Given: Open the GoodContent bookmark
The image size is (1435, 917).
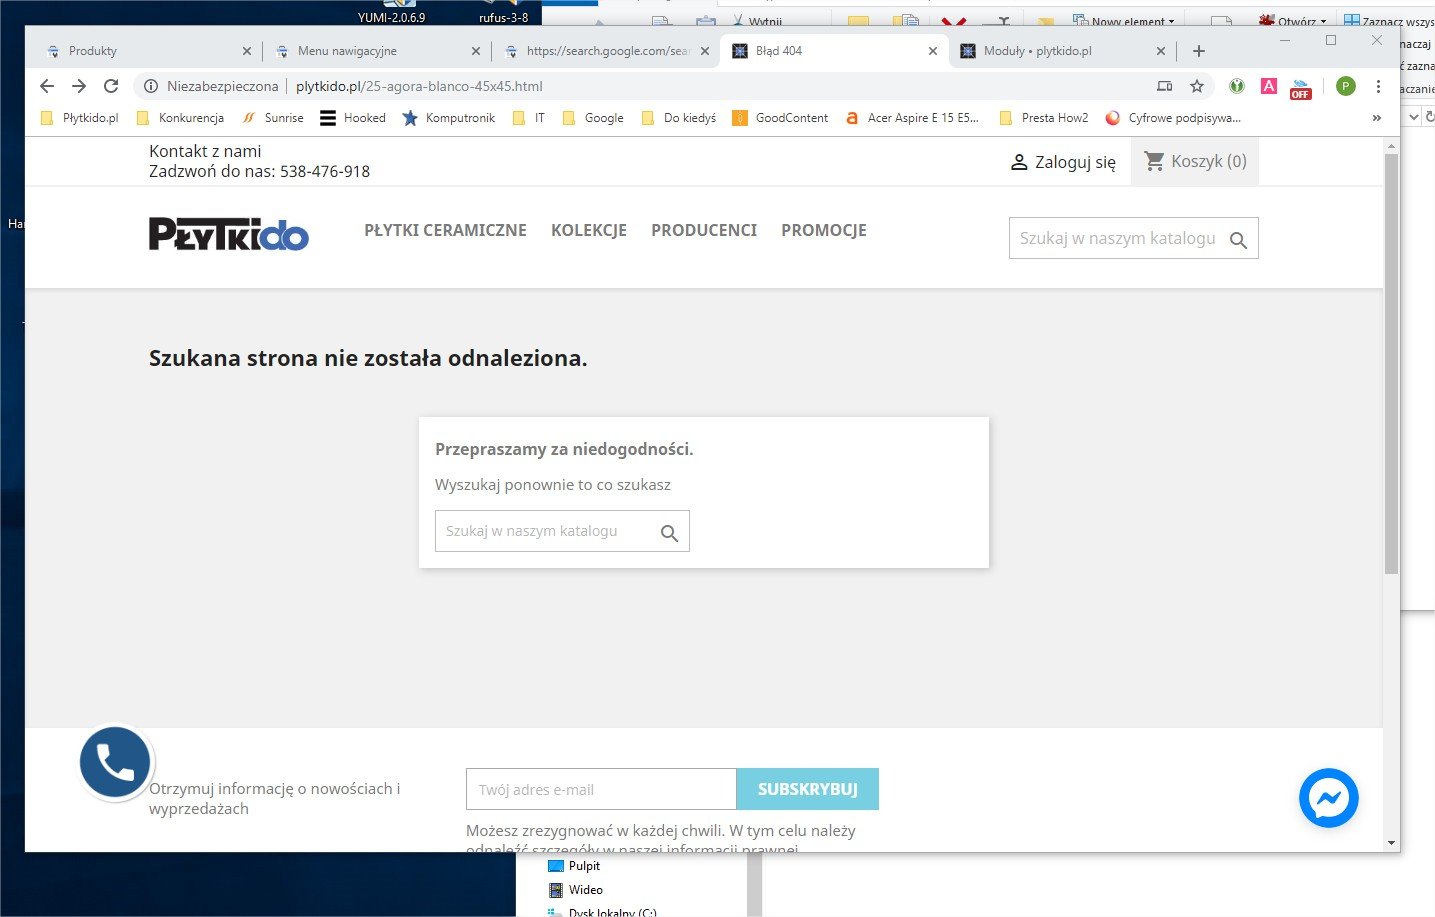Looking at the screenshot, I should pyautogui.click(x=780, y=118).
